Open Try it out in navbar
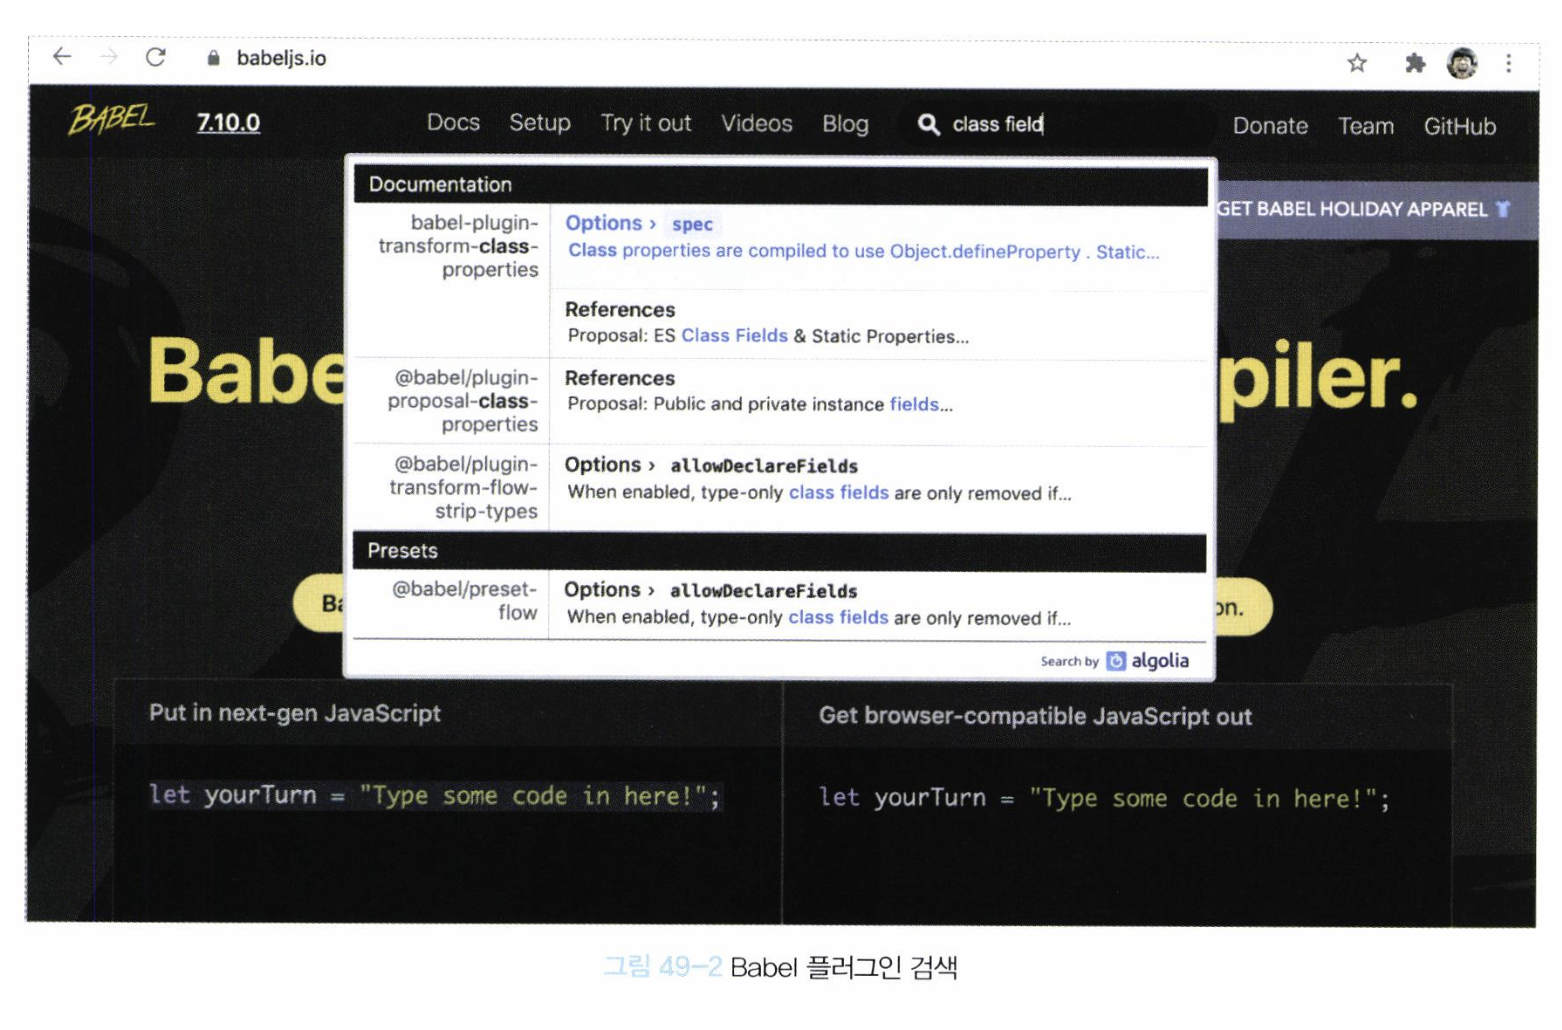This screenshot has width=1562, height=1030. (645, 123)
